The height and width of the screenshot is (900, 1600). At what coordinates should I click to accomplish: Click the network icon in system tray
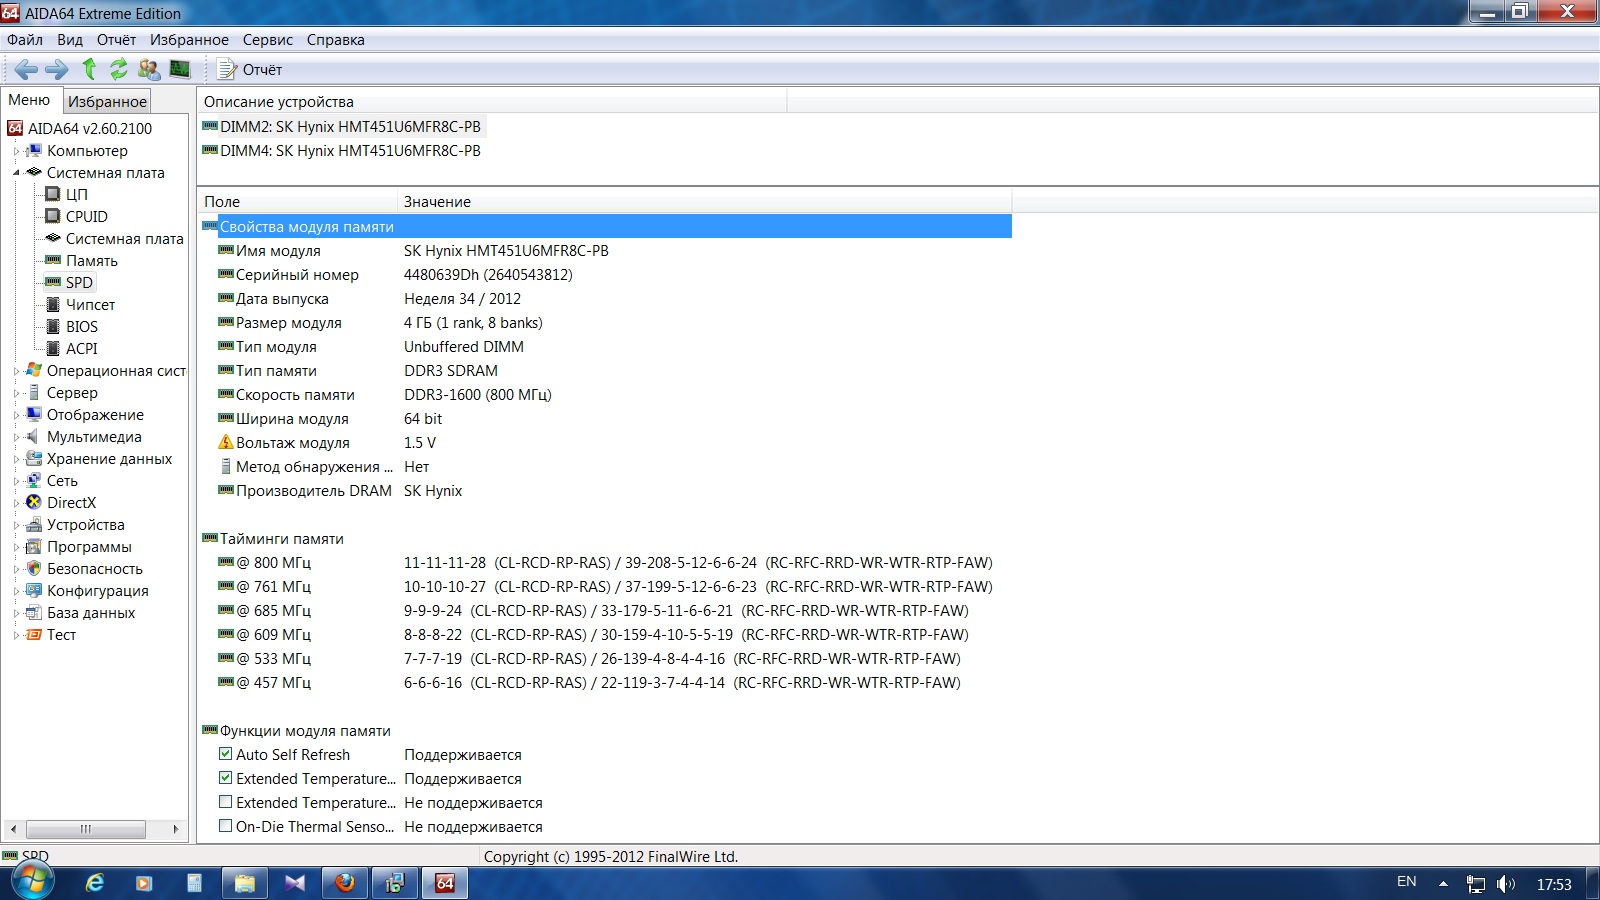[x=1476, y=884]
